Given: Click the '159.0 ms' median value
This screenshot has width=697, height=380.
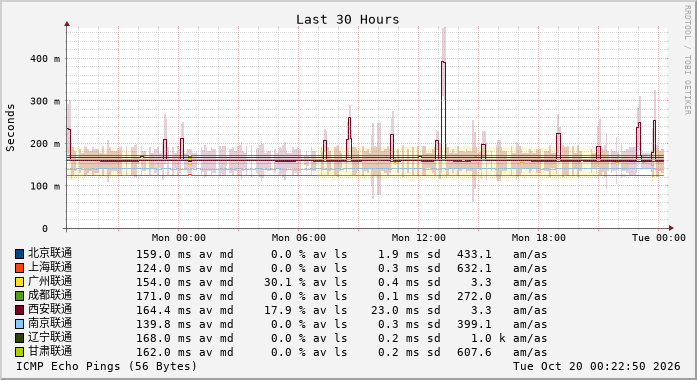Looking at the screenshot, I should pyautogui.click(x=164, y=254).
